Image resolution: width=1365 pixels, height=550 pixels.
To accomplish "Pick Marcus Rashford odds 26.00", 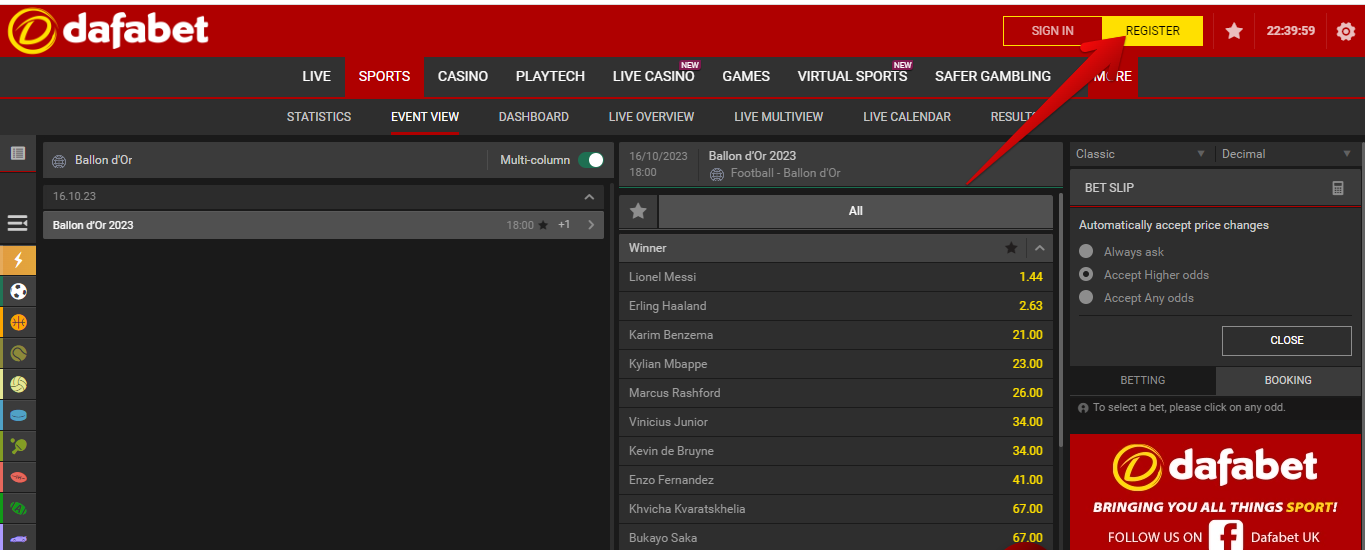I will 1027,393.
